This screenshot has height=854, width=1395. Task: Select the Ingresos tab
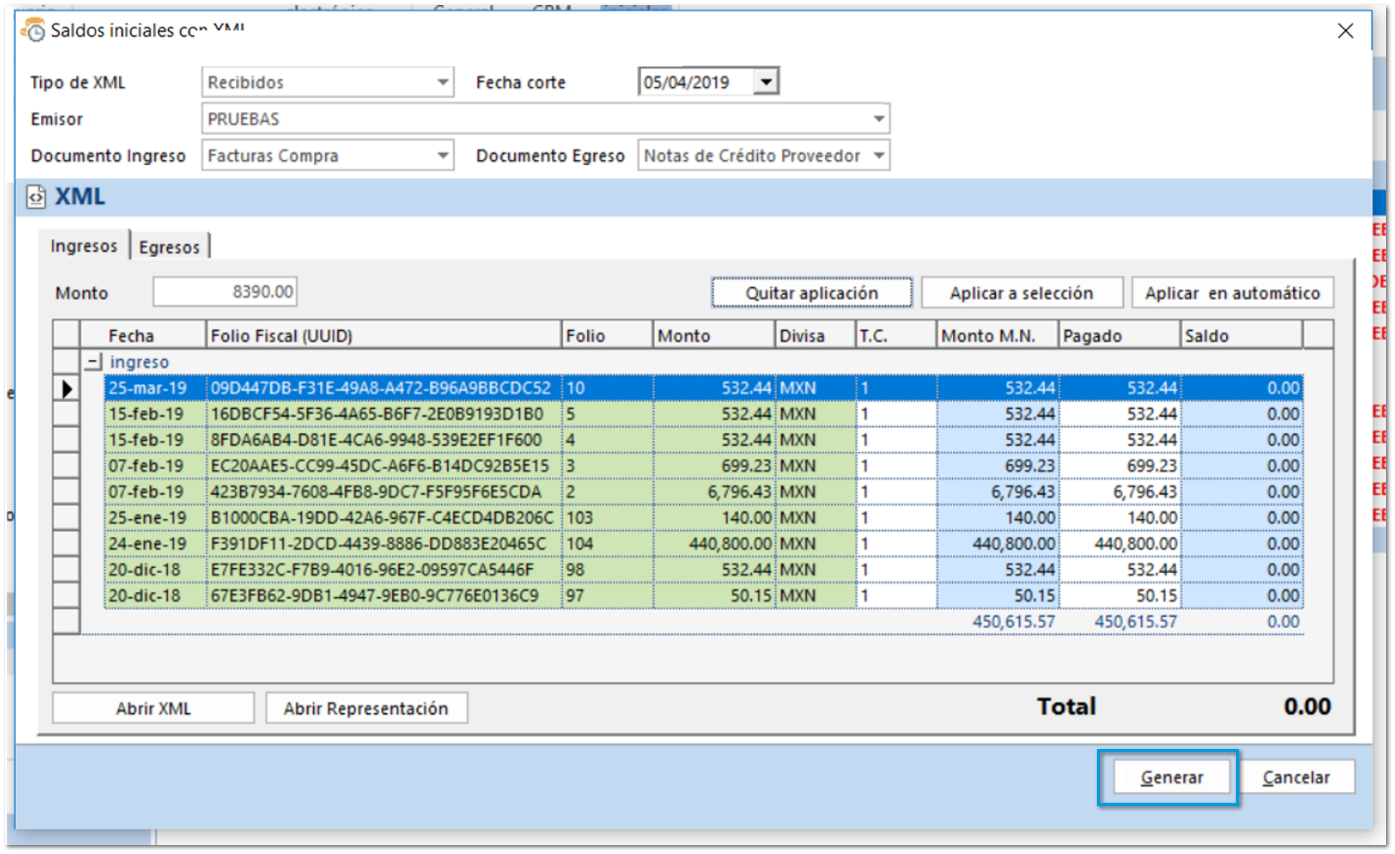[x=85, y=246]
